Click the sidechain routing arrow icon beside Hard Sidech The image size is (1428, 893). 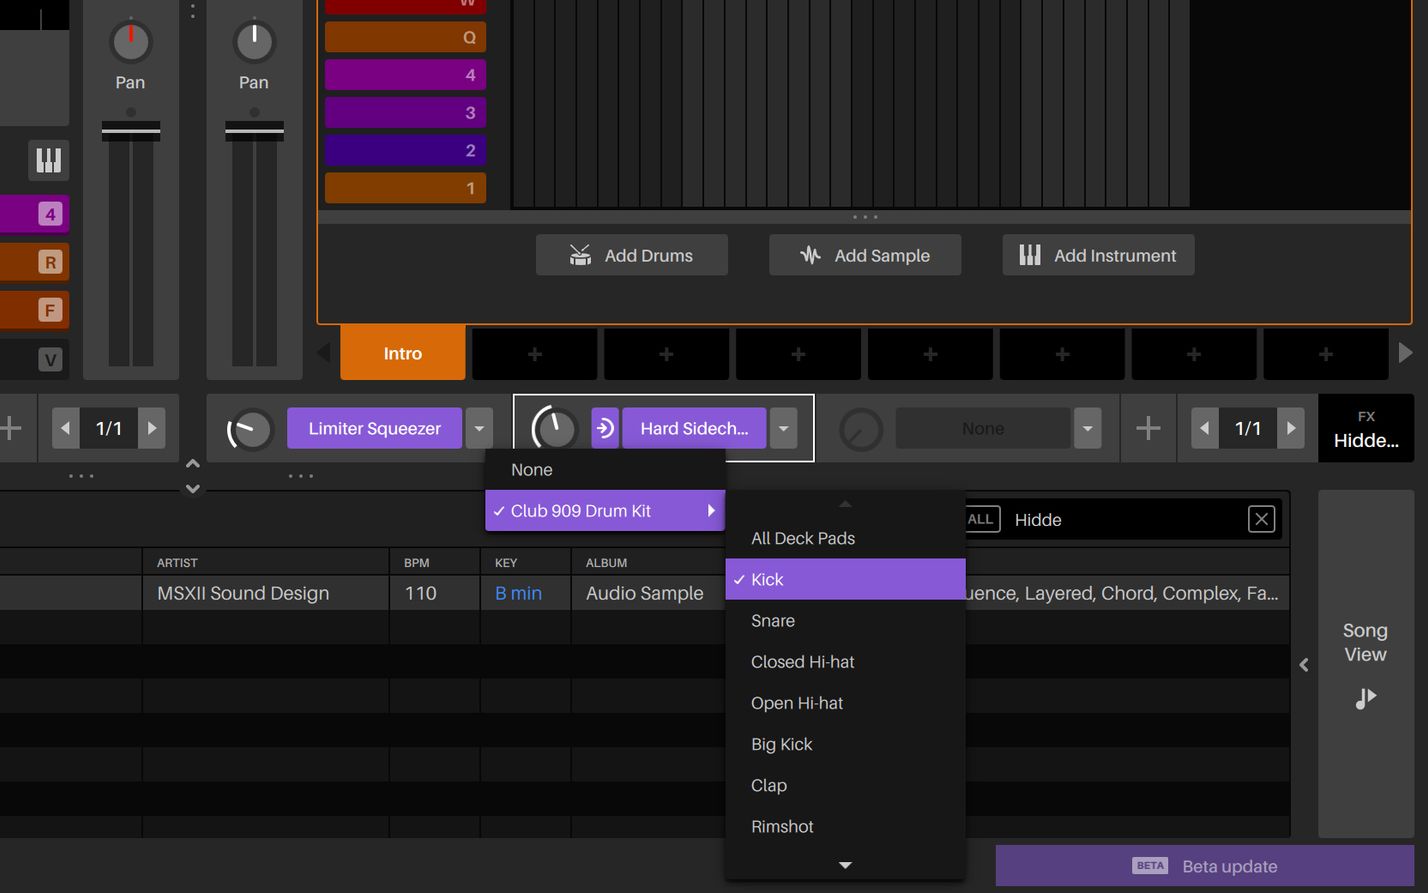coord(606,427)
